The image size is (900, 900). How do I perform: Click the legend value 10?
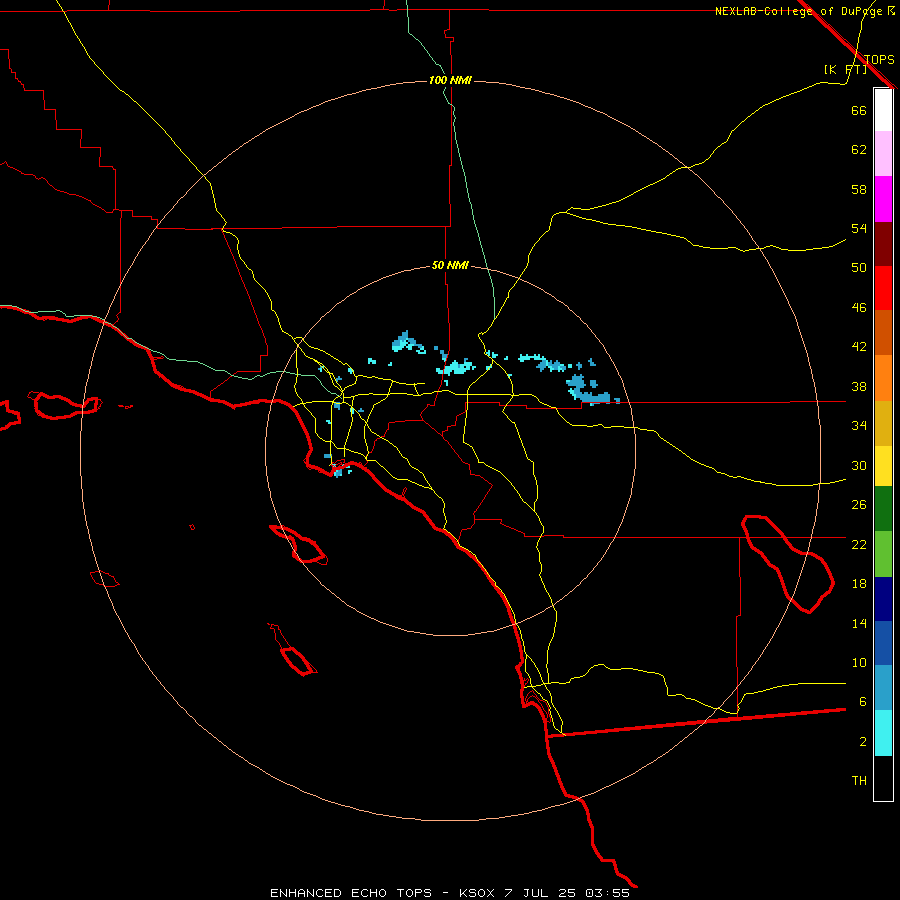(x=859, y=662)
